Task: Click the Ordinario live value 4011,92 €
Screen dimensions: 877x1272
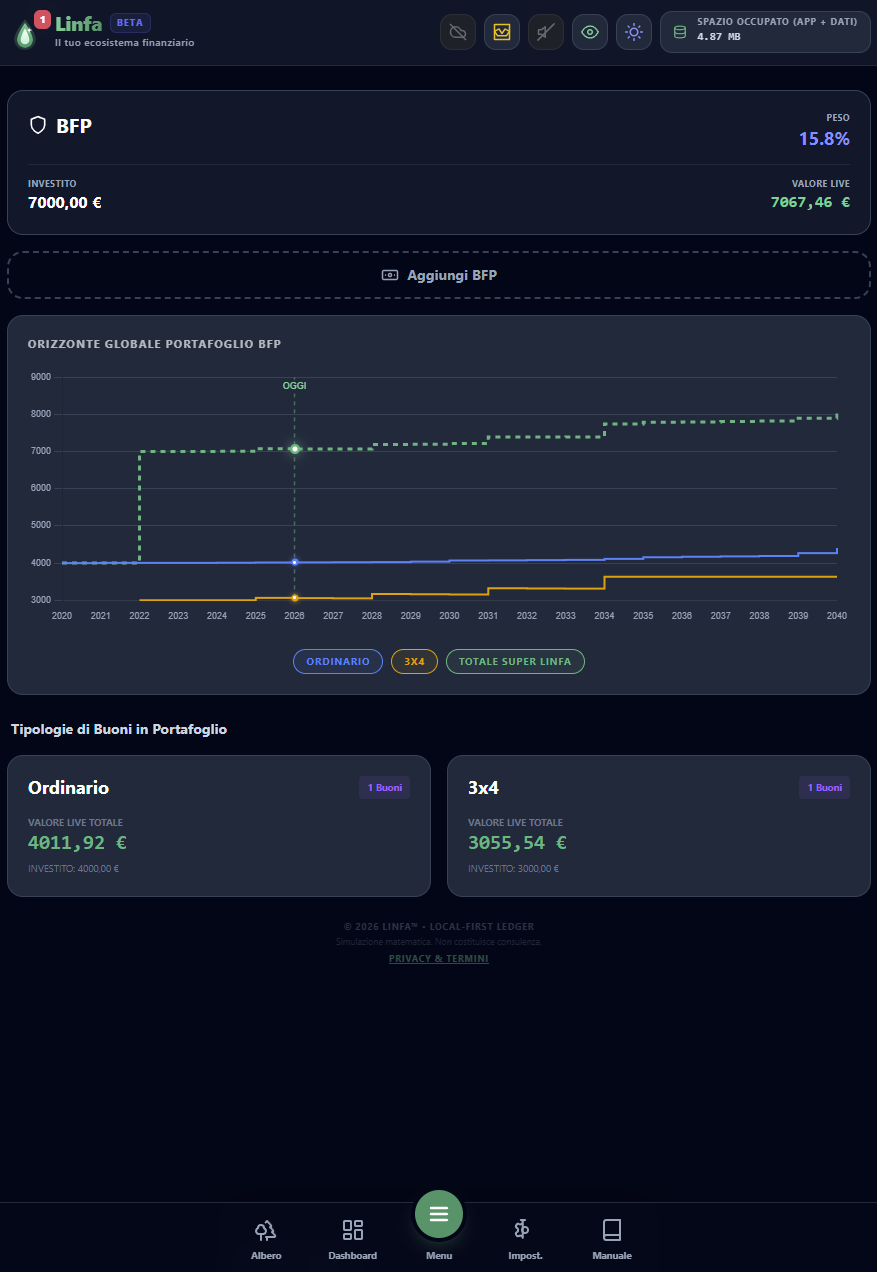Action: [x=77, y=843]
